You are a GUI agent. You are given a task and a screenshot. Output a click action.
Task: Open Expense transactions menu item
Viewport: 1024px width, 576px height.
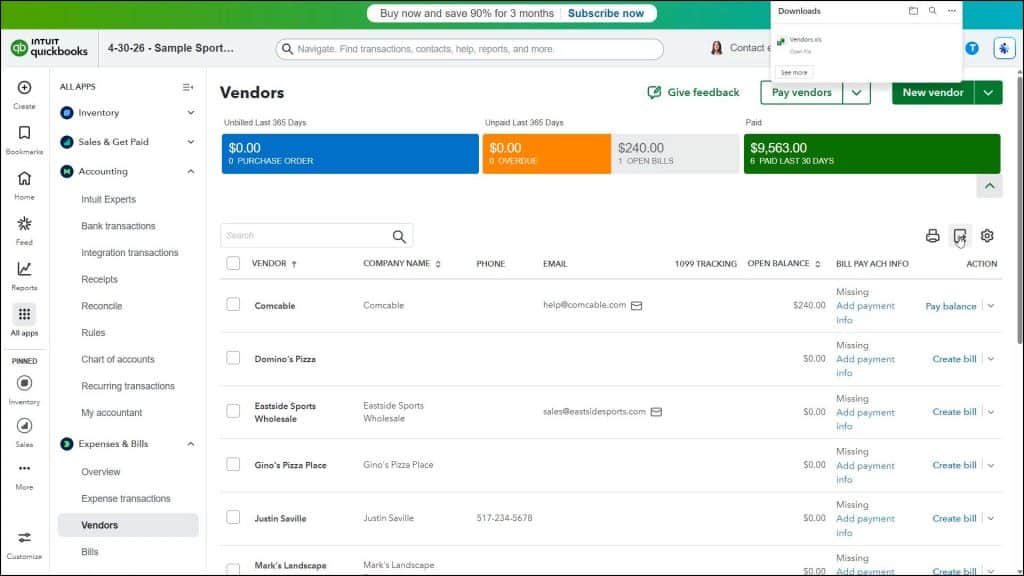click(x=126, y=498)
